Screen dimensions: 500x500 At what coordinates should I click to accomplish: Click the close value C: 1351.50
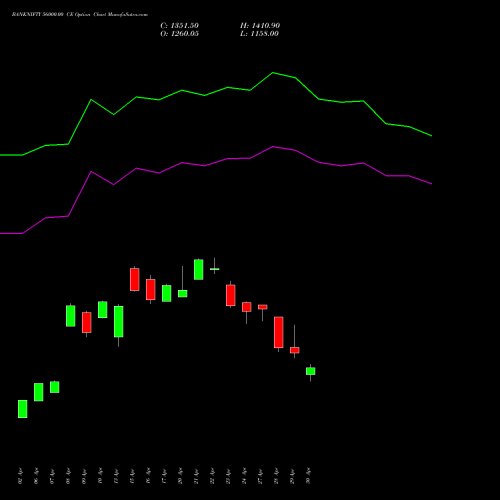[179, 26]
